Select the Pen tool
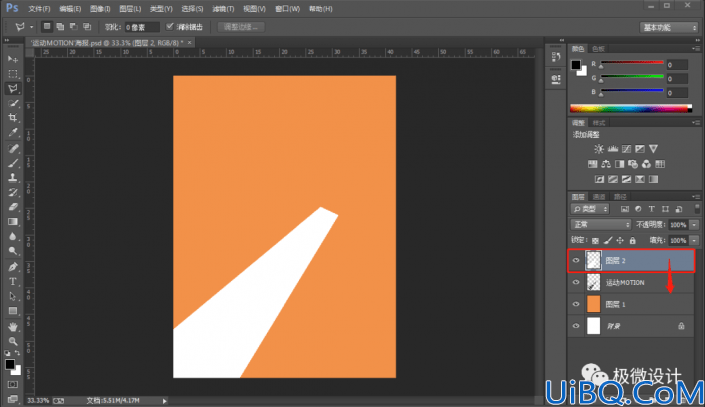Image resolution: width=705 pixels, height=407 pixels. [x=13, y=267]
